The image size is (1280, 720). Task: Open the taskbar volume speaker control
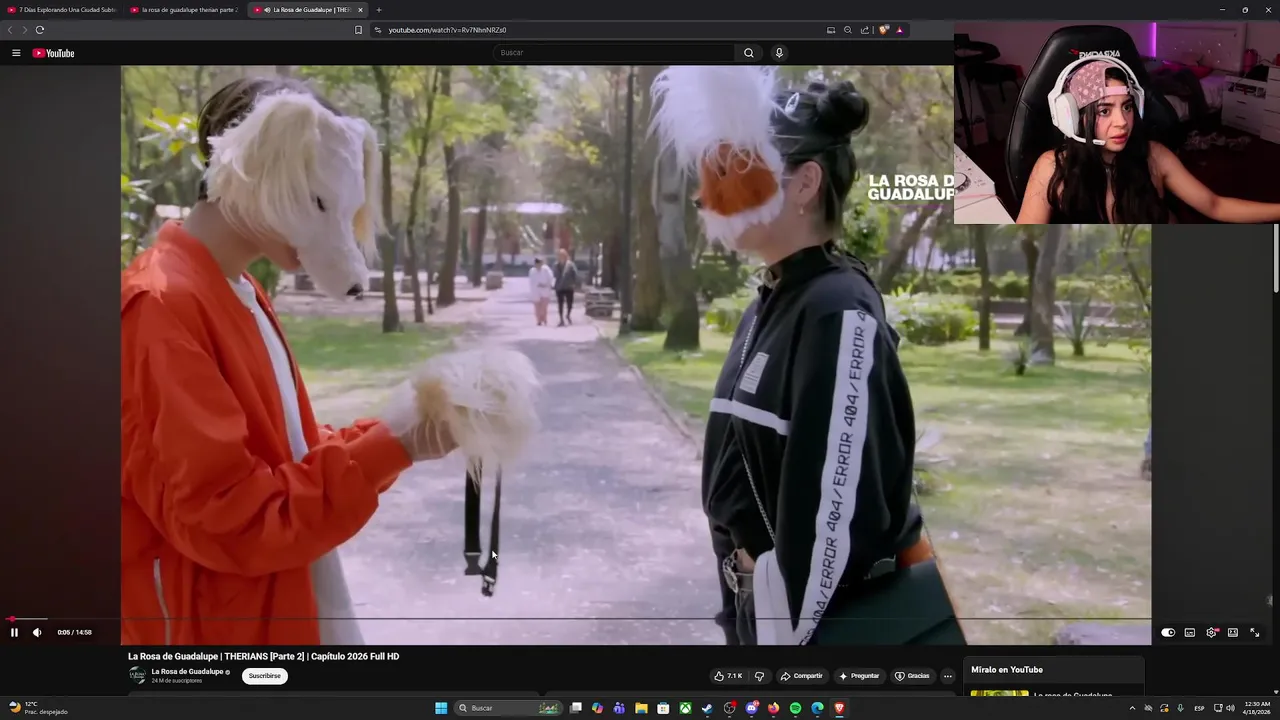point(1230,708)
